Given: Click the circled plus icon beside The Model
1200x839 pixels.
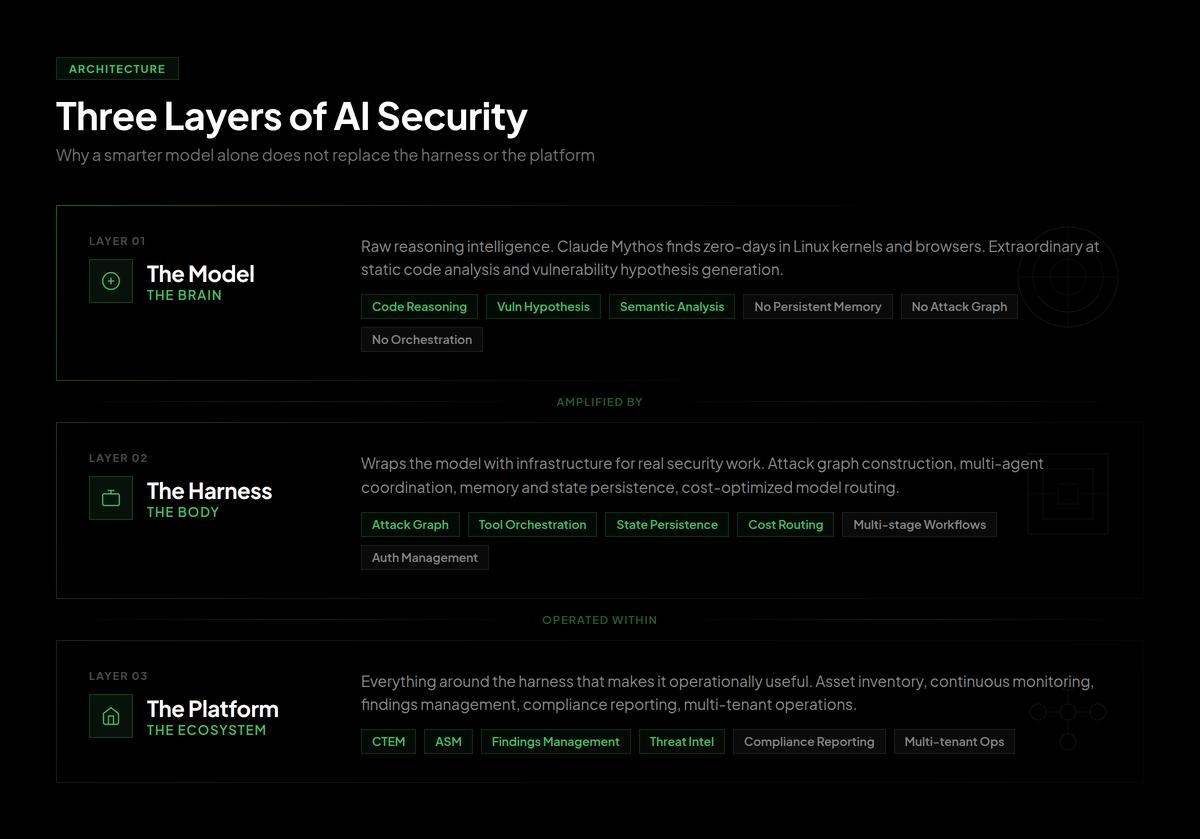Looking at the screenshot, I should [x=111, y=281].
